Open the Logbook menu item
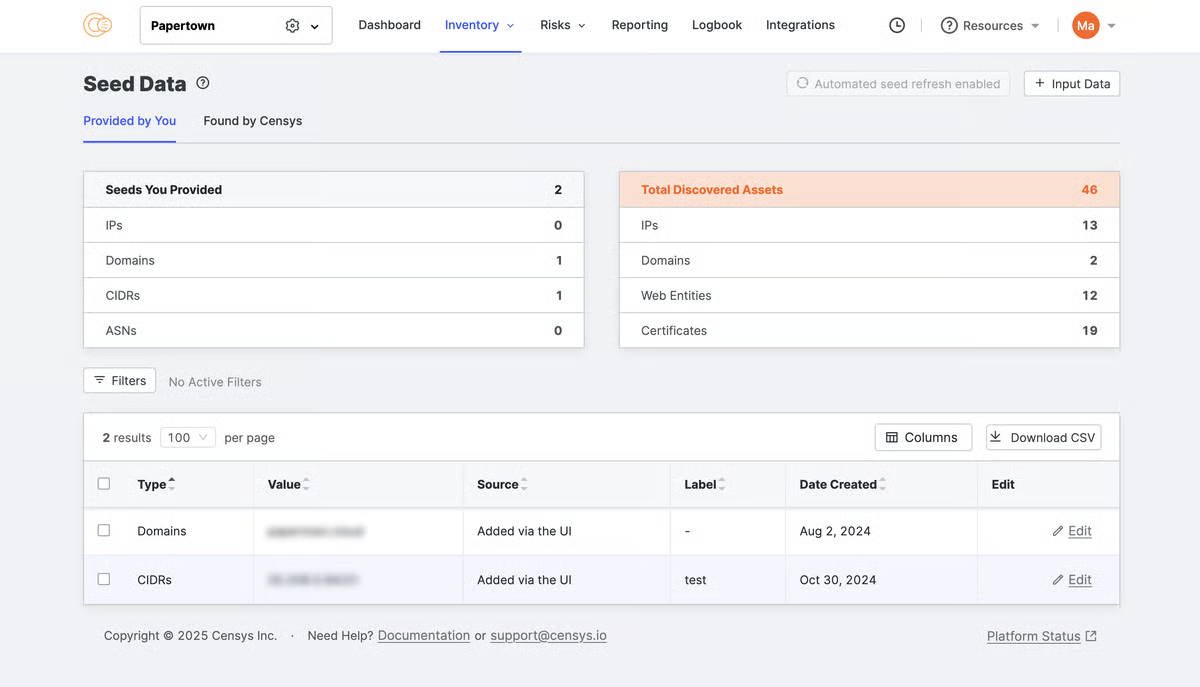The image size is (1200, 687). (x=716, y=26)
